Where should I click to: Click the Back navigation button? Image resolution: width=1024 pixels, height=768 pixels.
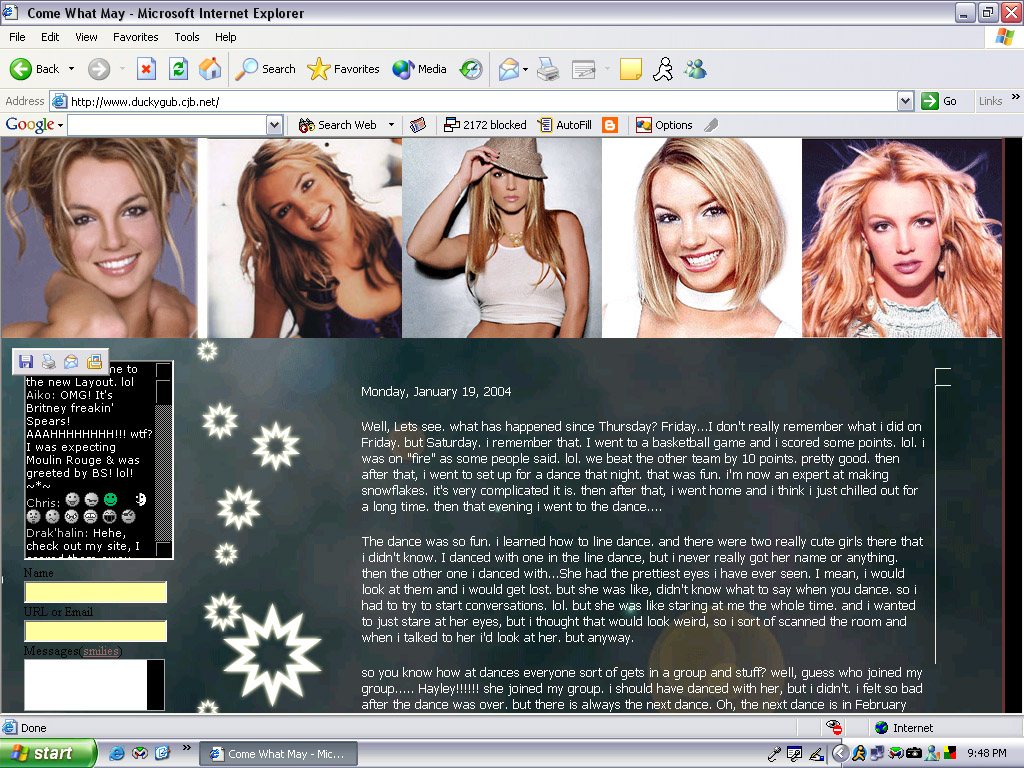click(34, 69)
